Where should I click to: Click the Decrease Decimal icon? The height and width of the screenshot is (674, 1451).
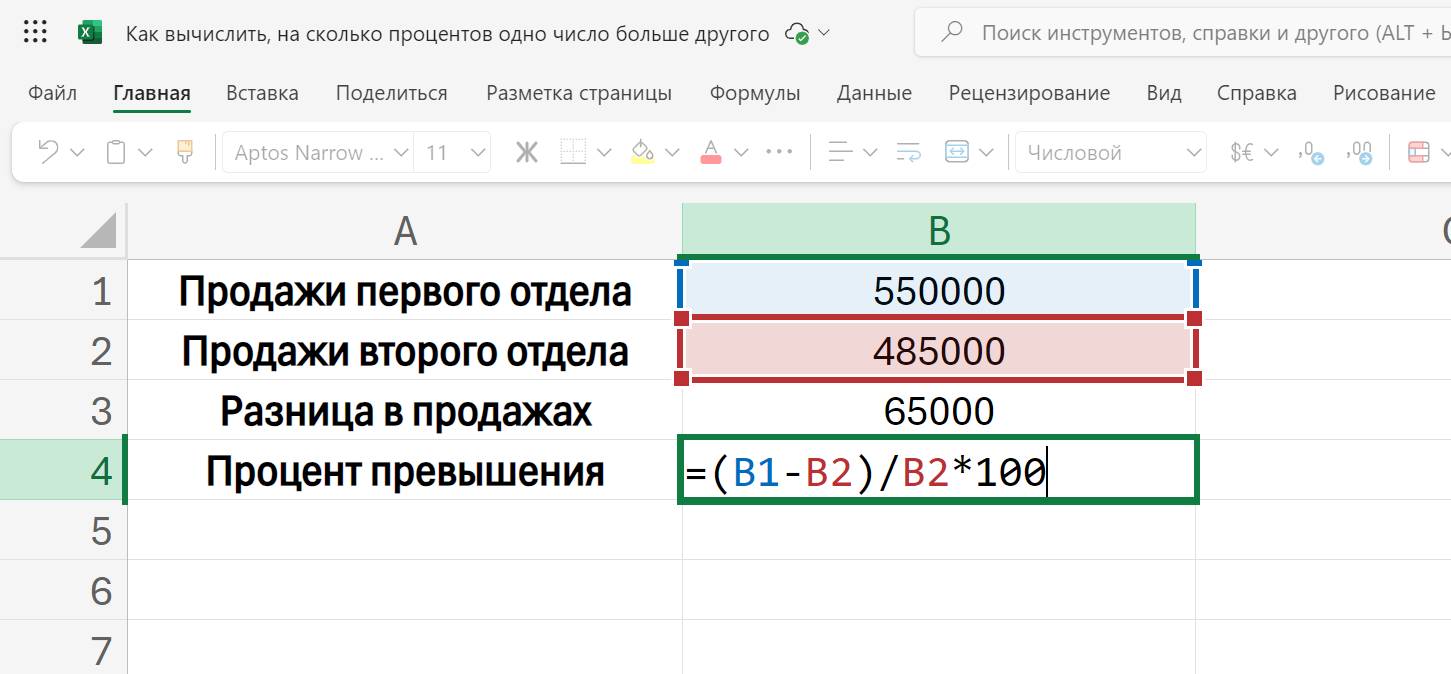click(1312, 152)
